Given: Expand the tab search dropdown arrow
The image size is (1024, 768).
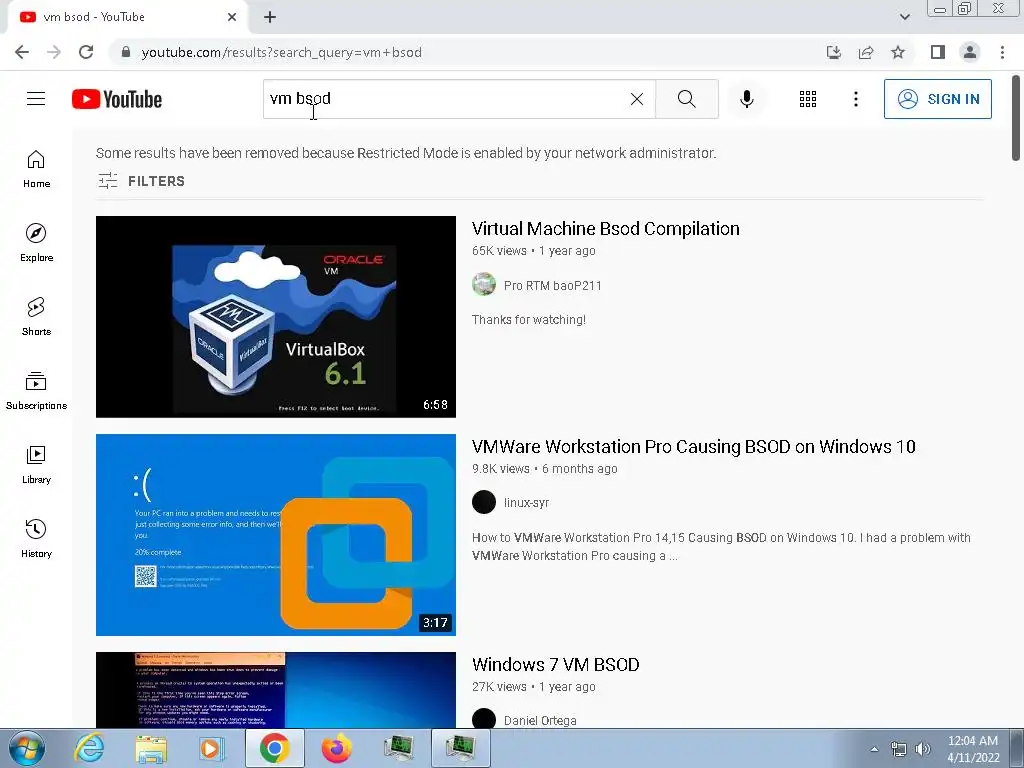Looking at the screenshot, I should 904,17.
